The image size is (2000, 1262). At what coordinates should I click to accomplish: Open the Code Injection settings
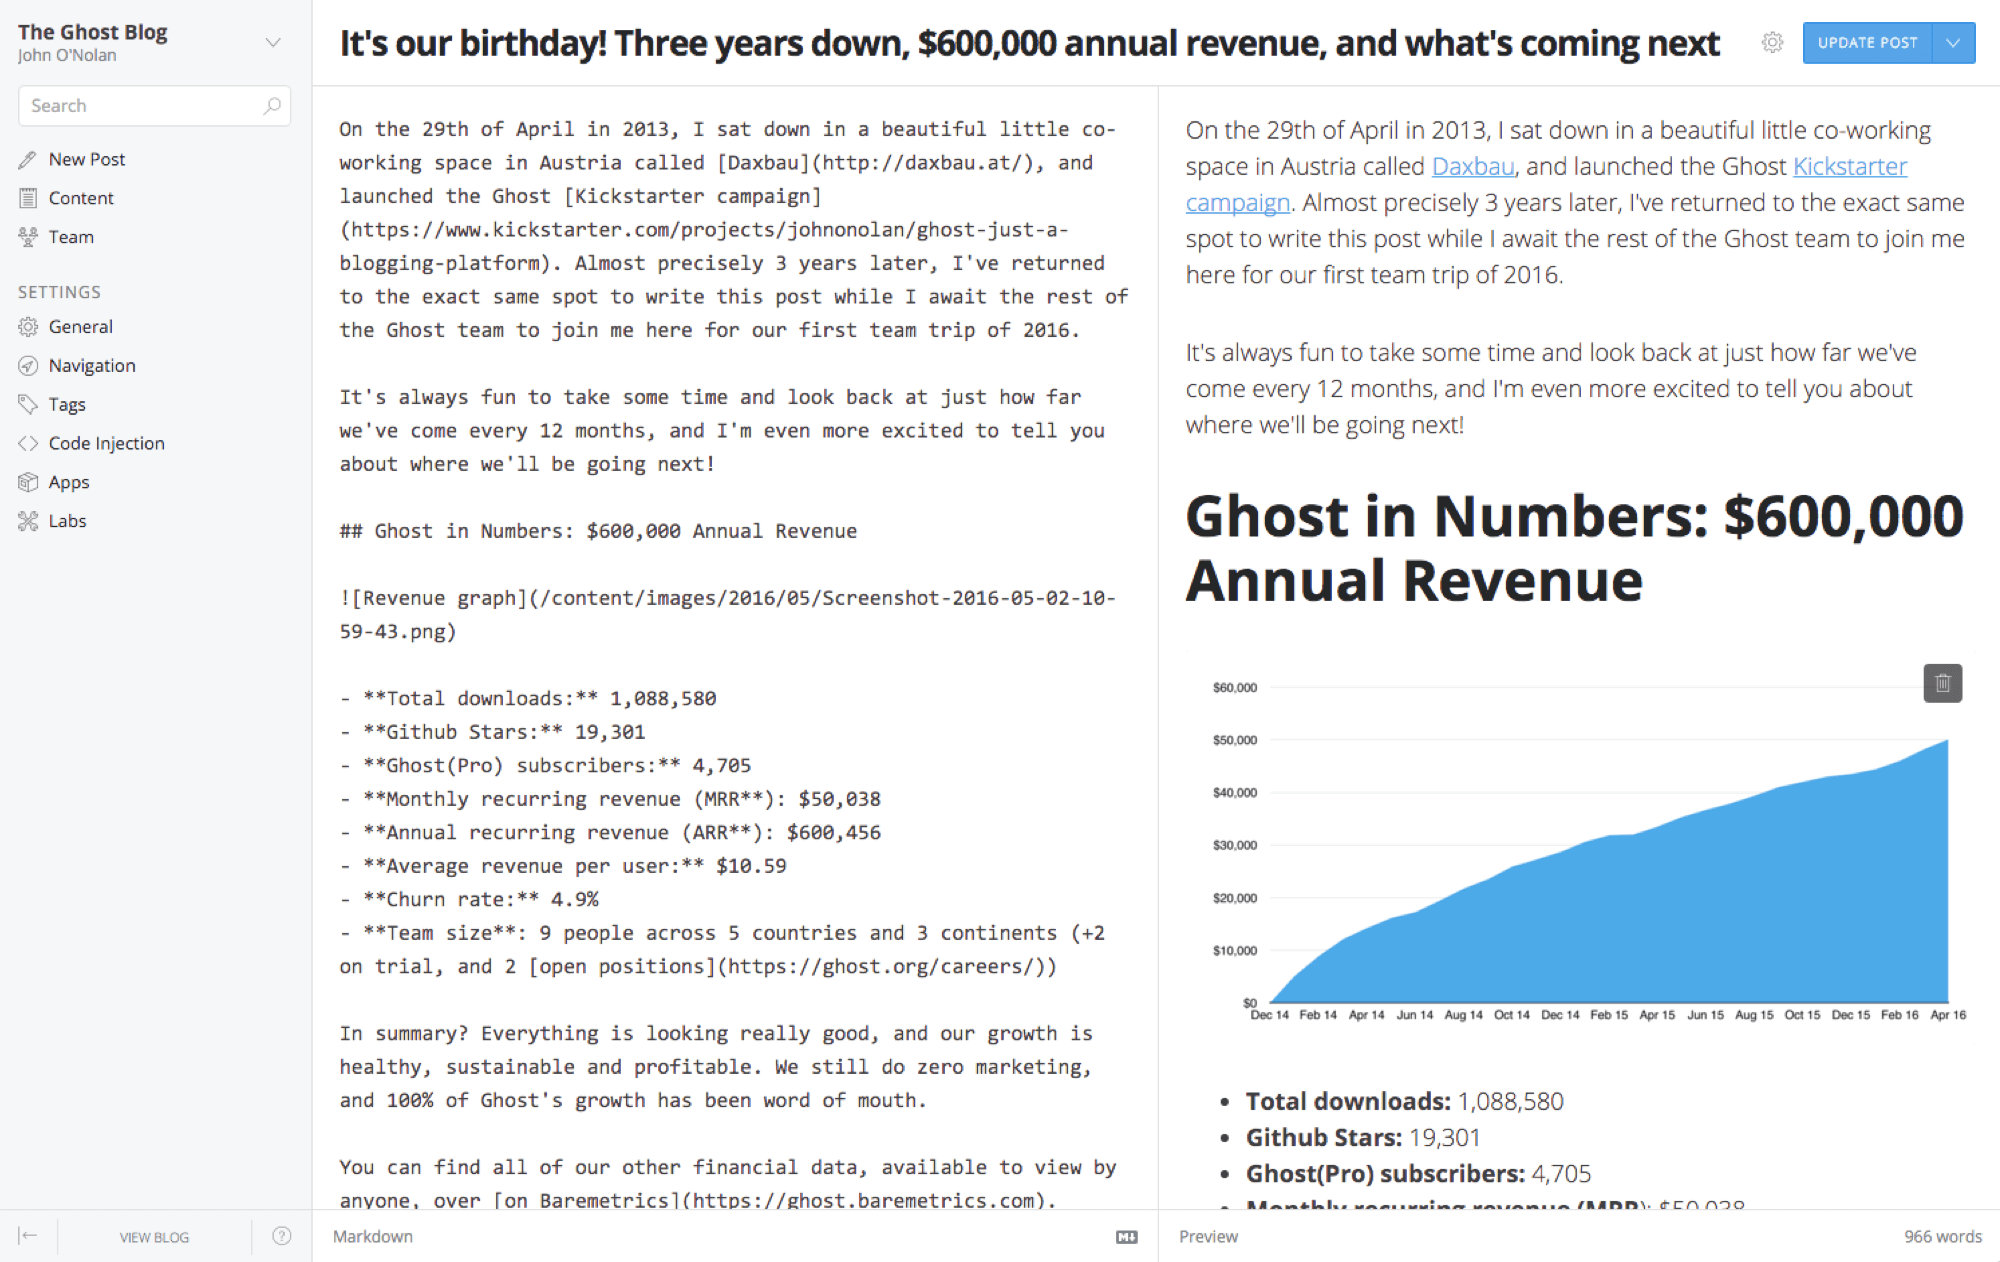click(107, 442)
